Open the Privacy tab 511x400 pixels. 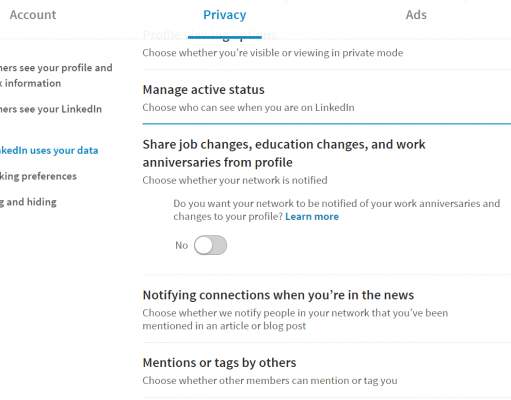tap(225, 15)
